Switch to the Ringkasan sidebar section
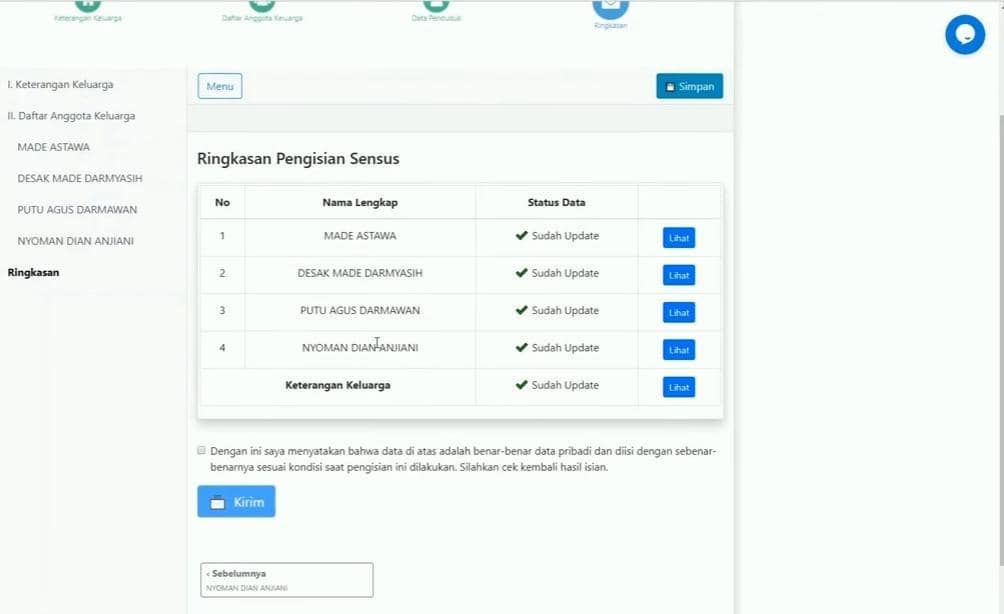 coord(35,271)
